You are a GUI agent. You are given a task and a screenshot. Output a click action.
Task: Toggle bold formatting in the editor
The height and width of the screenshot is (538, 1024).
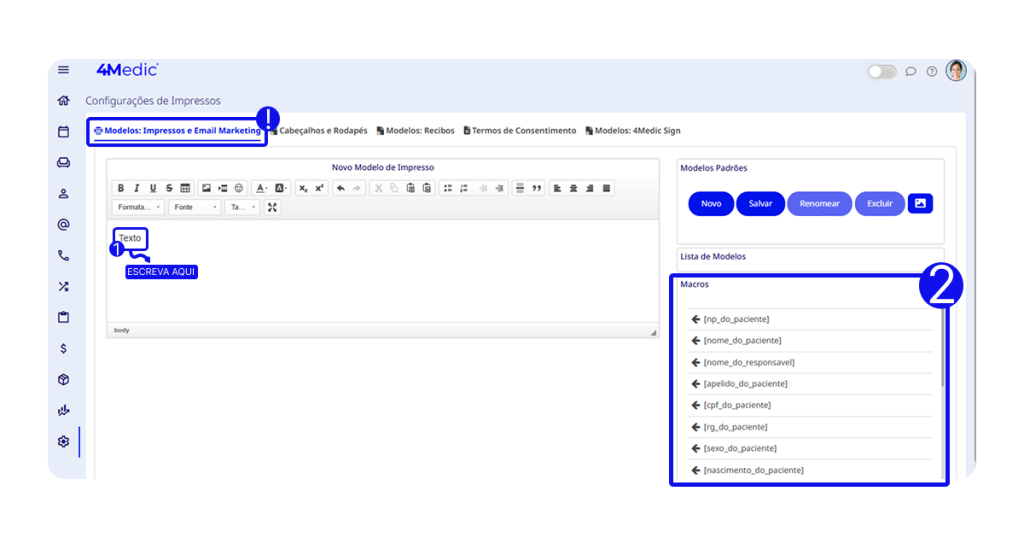coord(121,188)
